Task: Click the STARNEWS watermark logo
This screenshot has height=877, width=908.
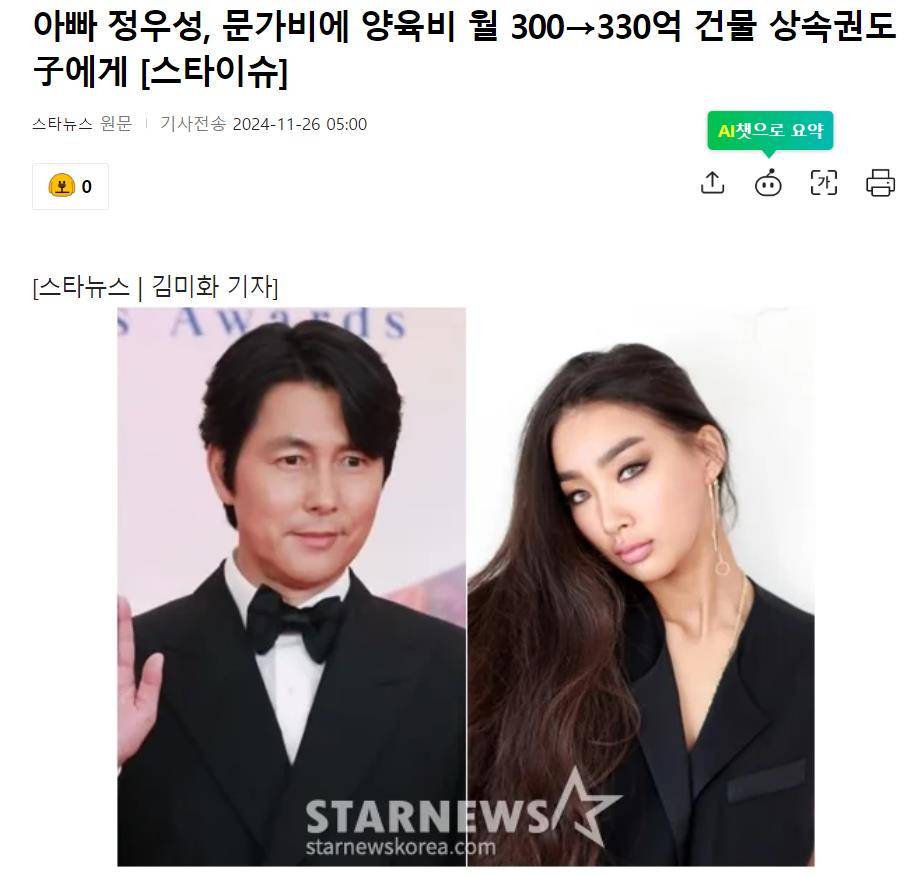Action: coord(463,811)
